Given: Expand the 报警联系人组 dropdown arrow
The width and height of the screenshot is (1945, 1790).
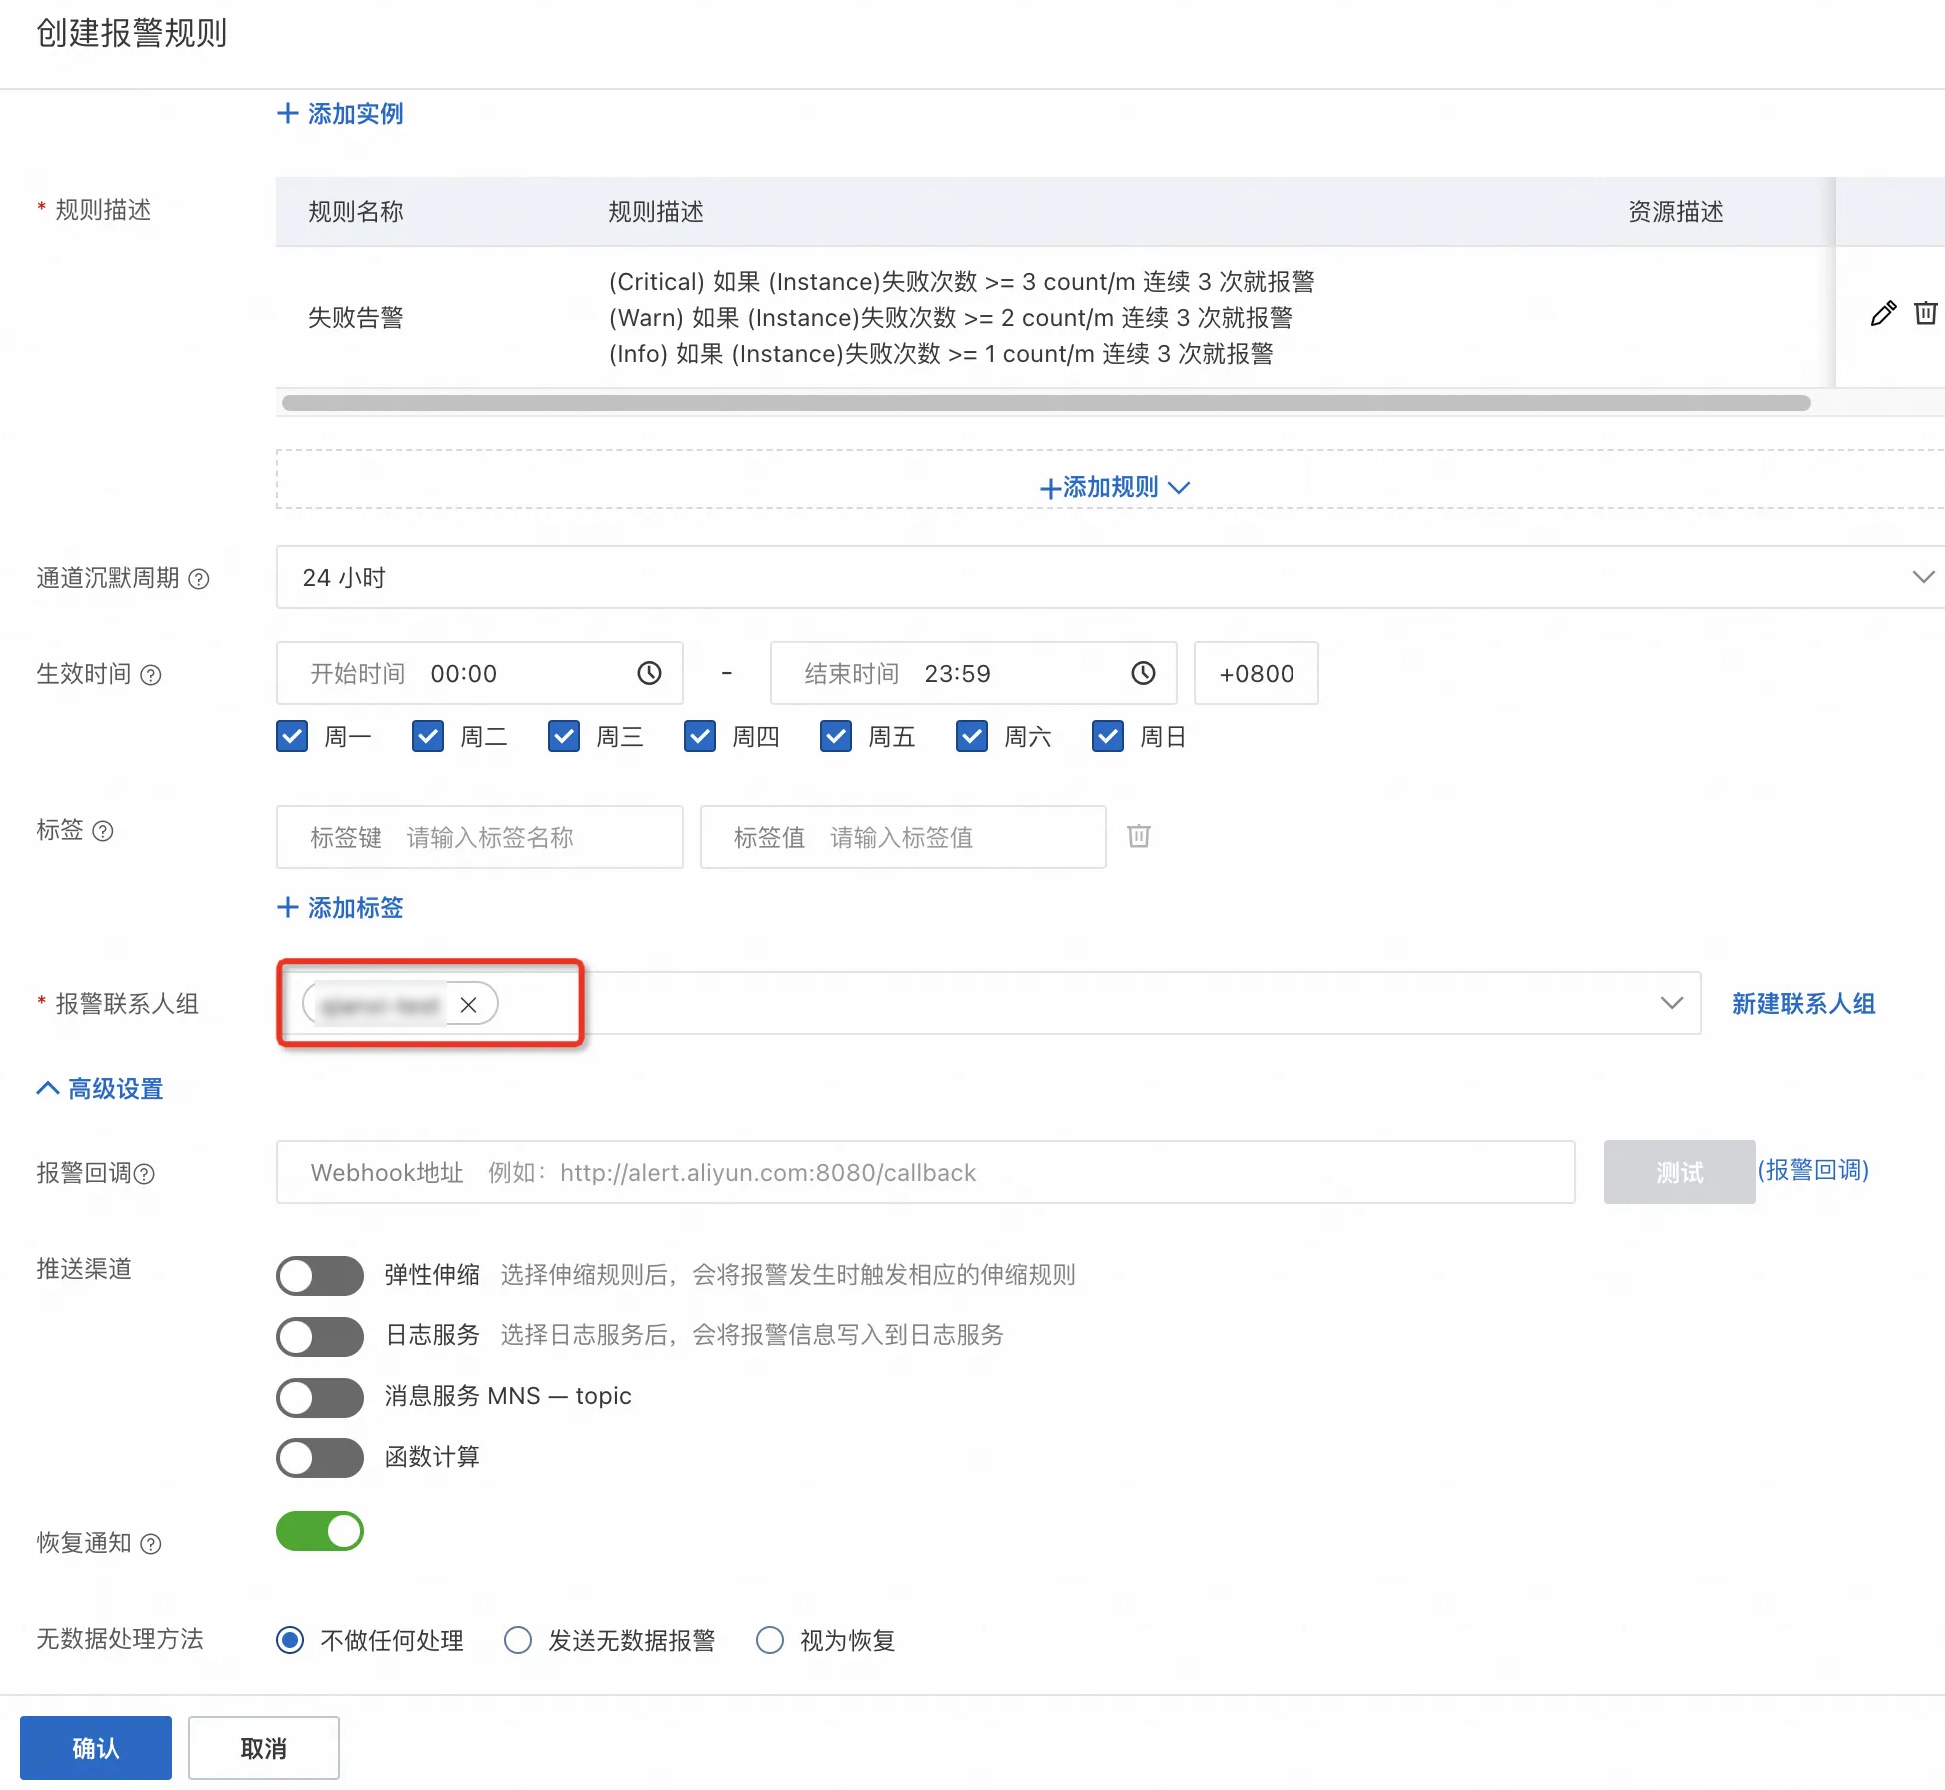Looking at the screenshot, I should click(1671, 1003).
